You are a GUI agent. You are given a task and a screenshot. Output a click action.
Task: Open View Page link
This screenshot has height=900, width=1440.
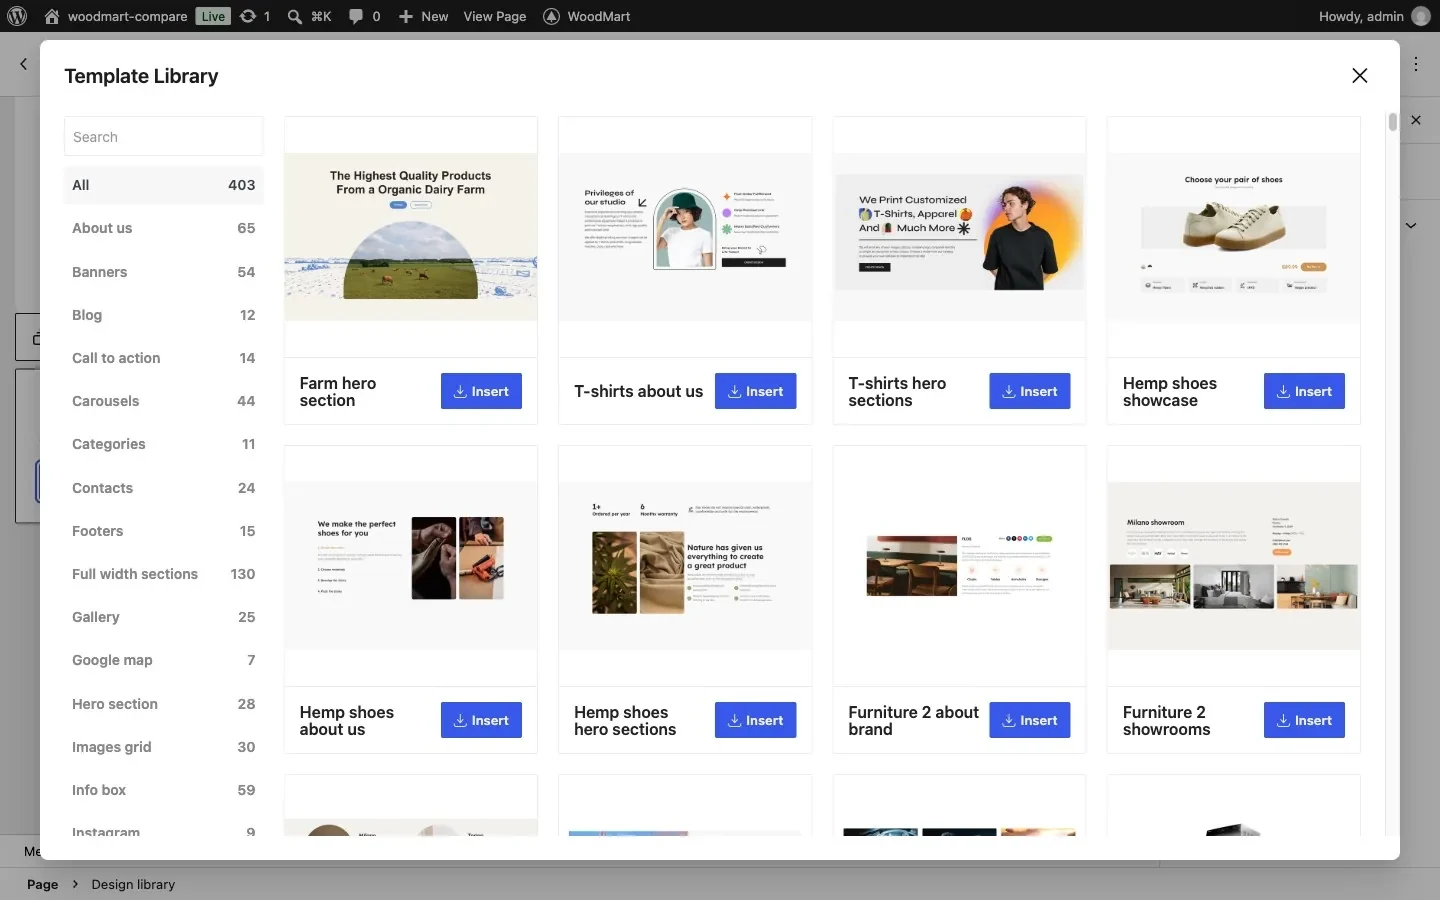click(x=494, y=16)
